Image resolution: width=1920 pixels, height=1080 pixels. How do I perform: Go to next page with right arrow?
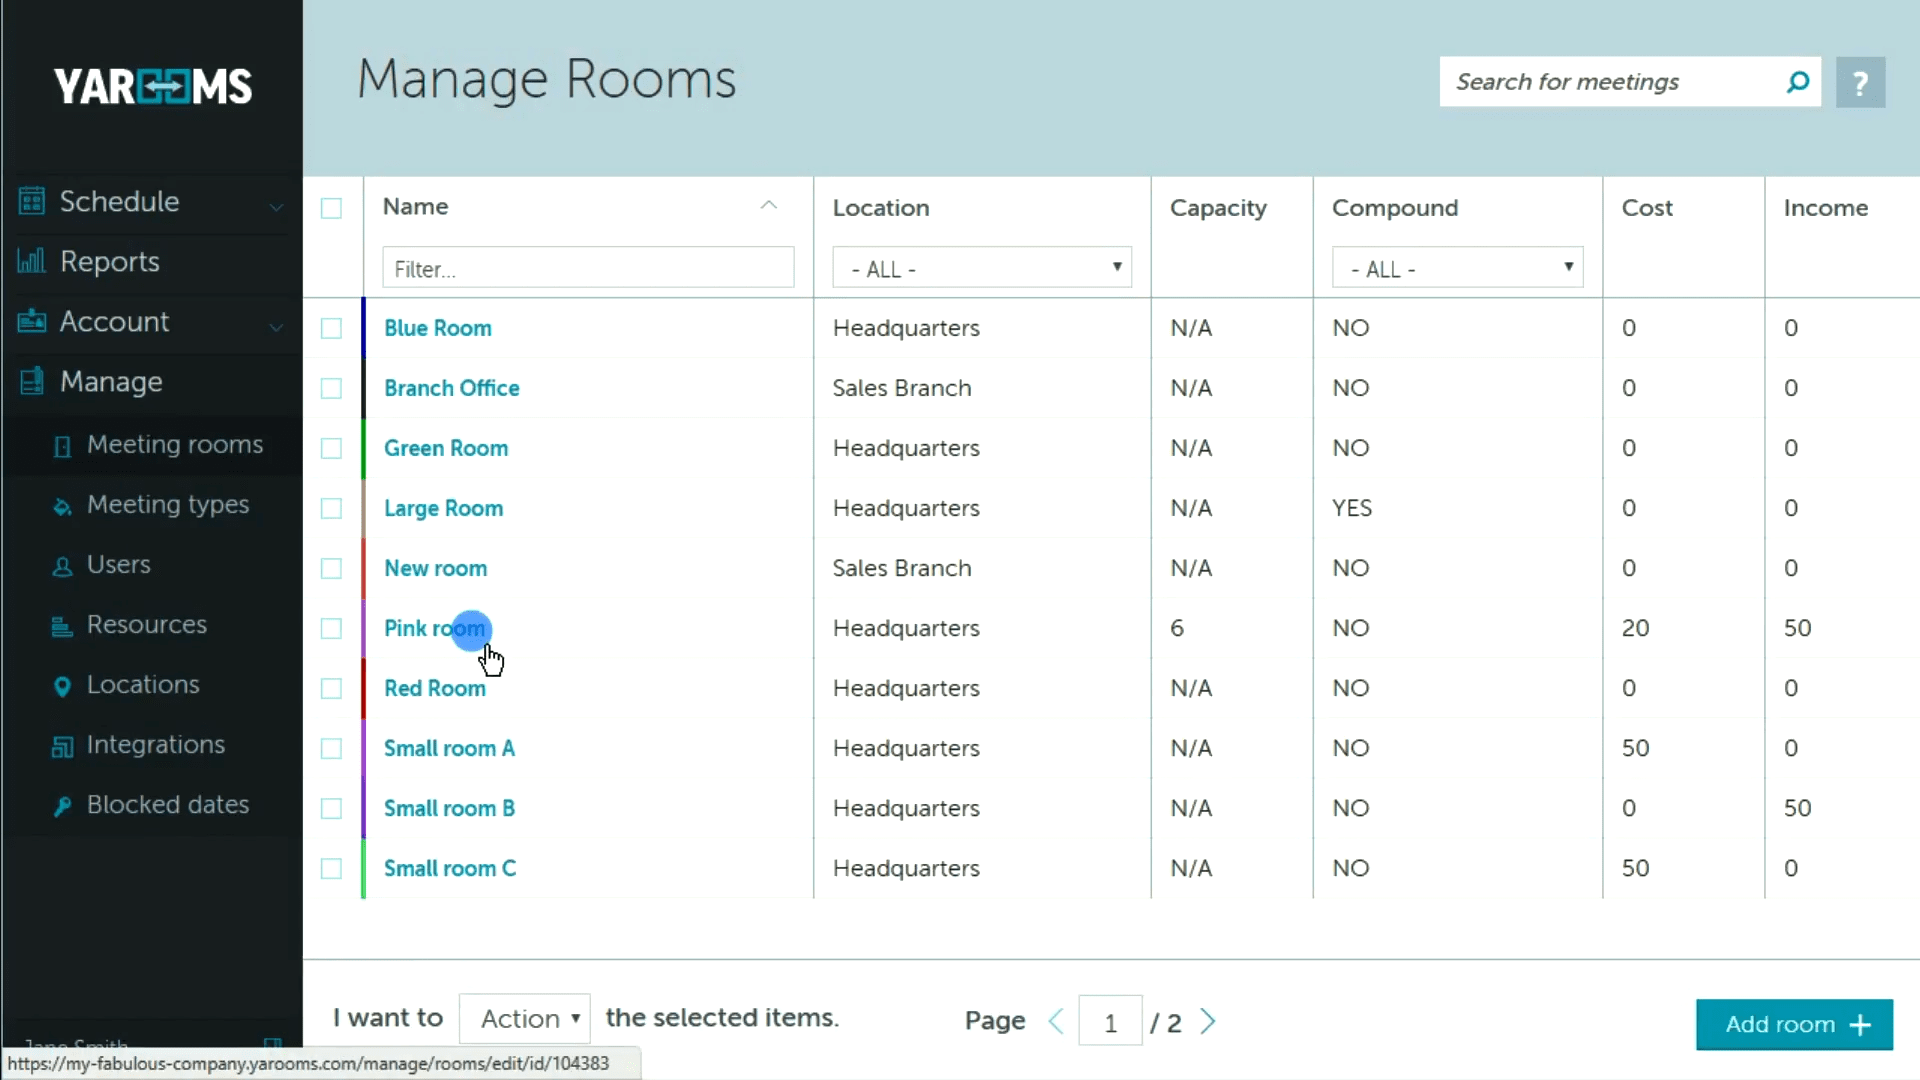coord(1208,1020)
